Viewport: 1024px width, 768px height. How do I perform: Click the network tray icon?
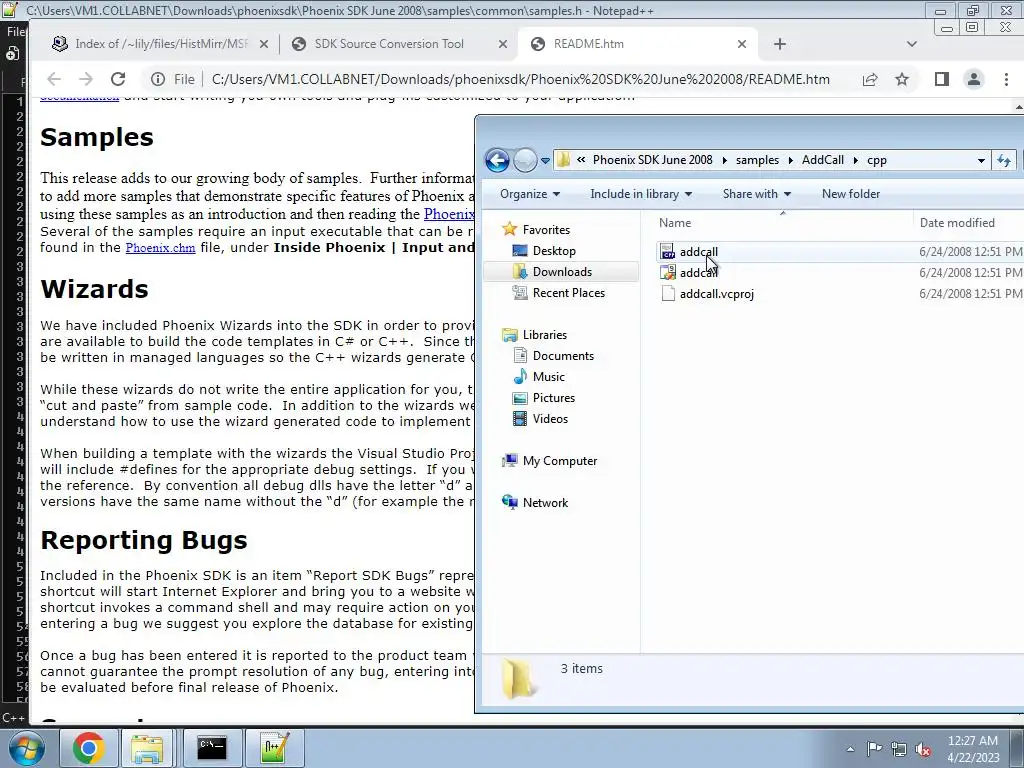coord(899,749)
